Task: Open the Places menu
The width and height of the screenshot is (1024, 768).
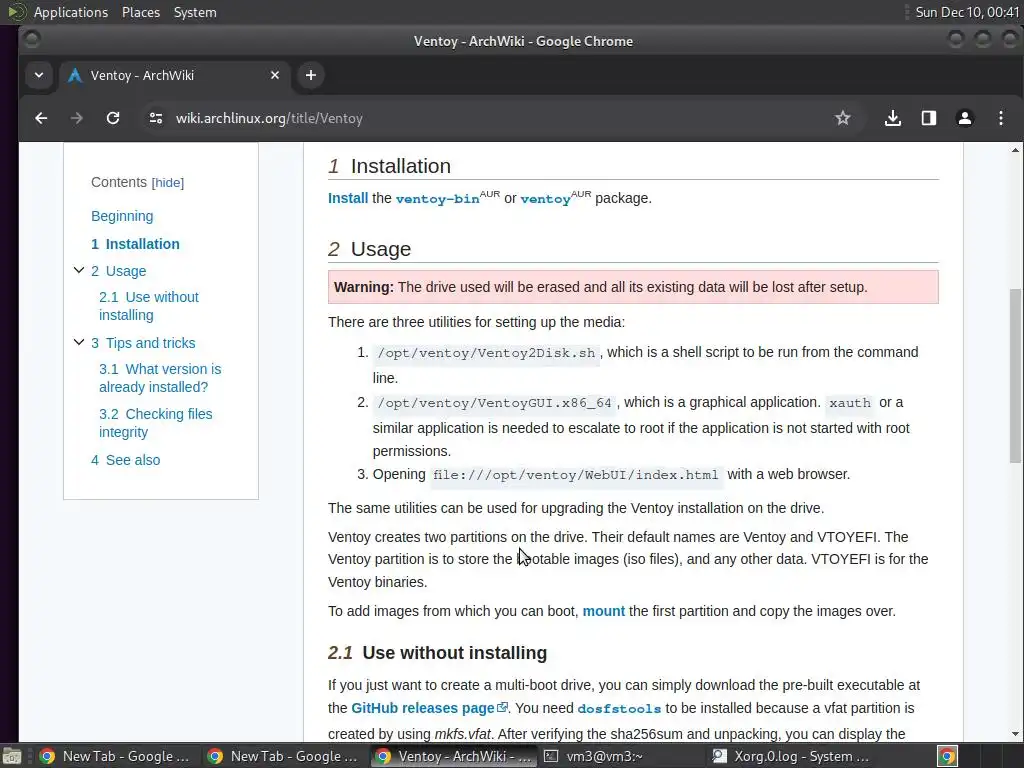Action: click(x=141, y=12)
